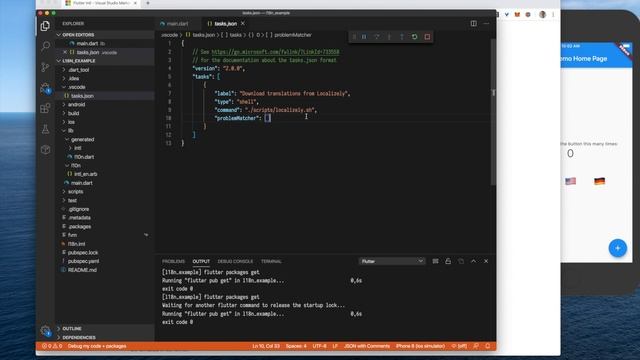Click main.dart in Open Editors list
The image size is (640, 360).
coord(87,43)
